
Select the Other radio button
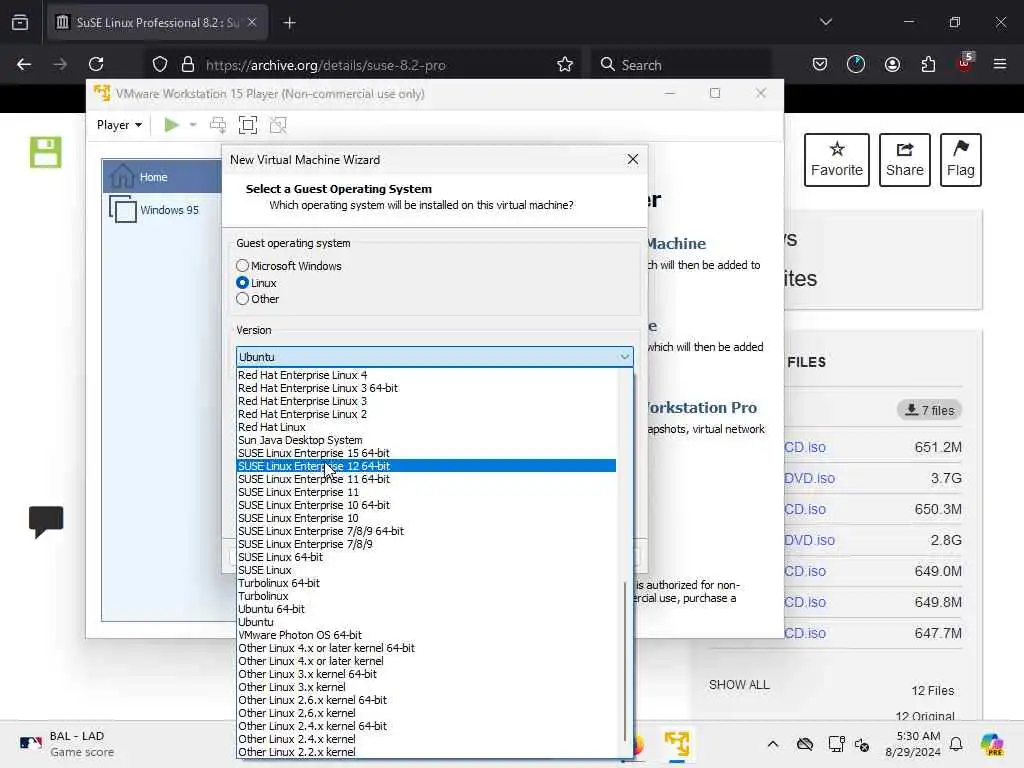[x=242, y=299]
